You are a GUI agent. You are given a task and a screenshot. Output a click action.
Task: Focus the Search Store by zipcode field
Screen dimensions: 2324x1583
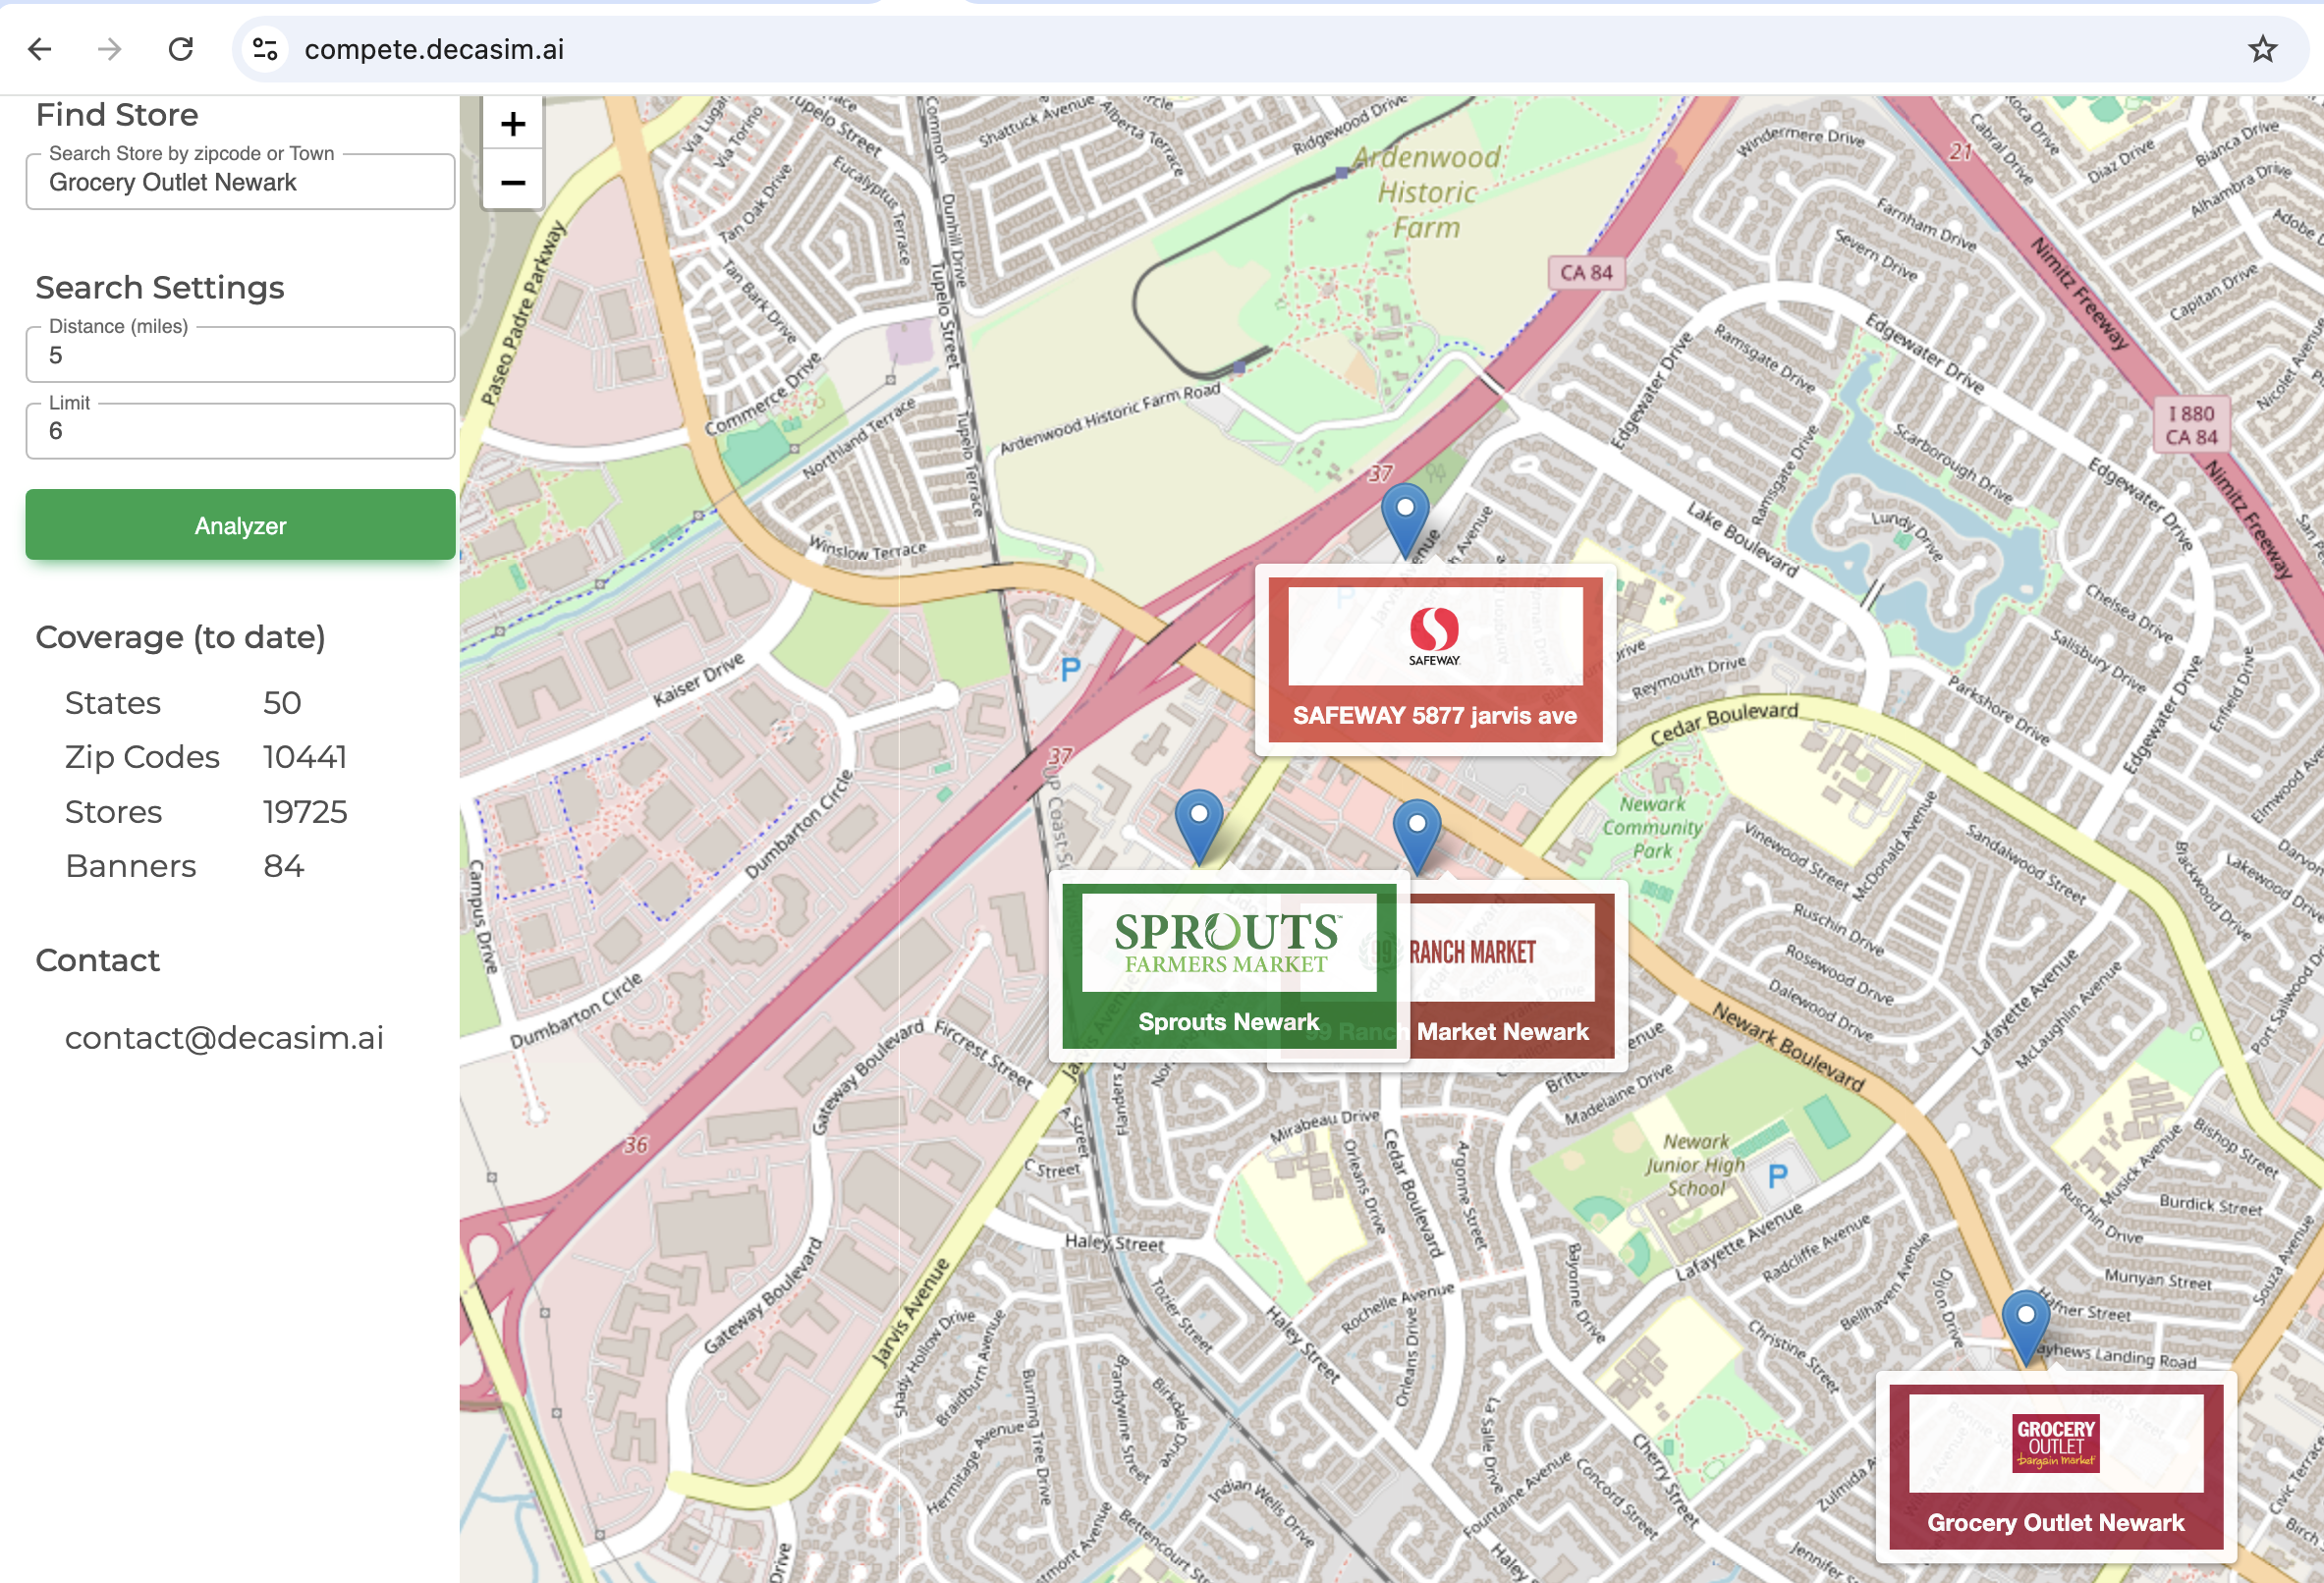pyautogui.click(x=240, y=182)
